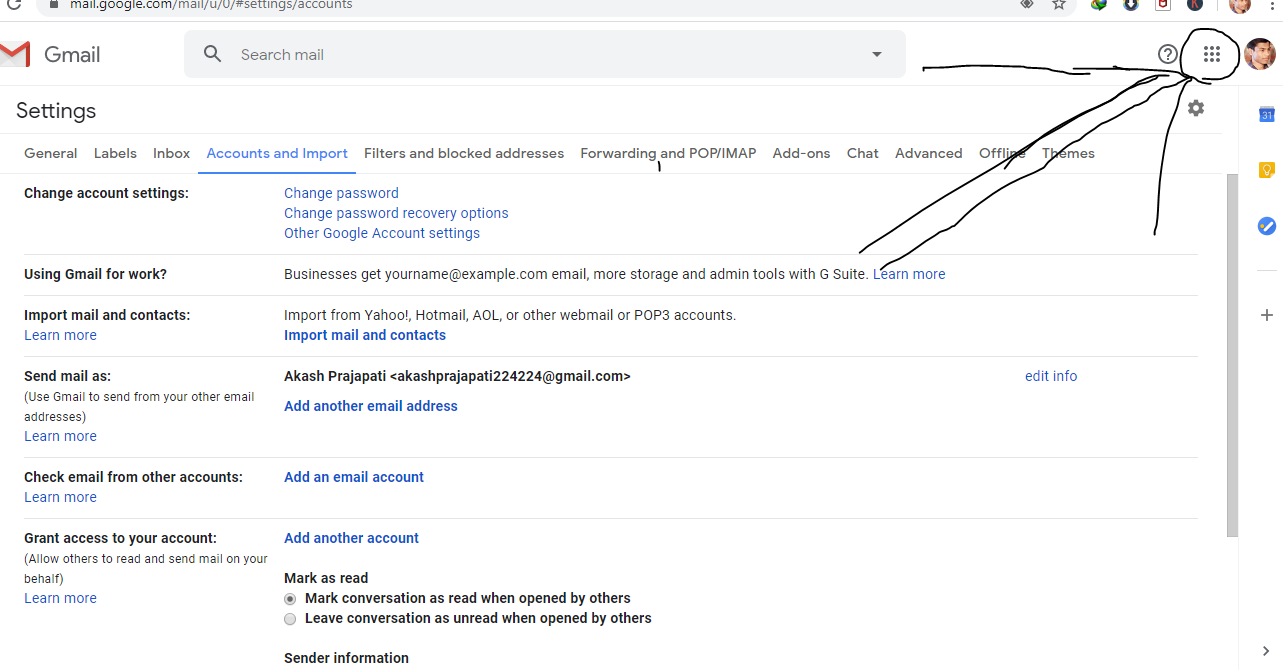Open the Gmail support help icon

coord(1167,54)
